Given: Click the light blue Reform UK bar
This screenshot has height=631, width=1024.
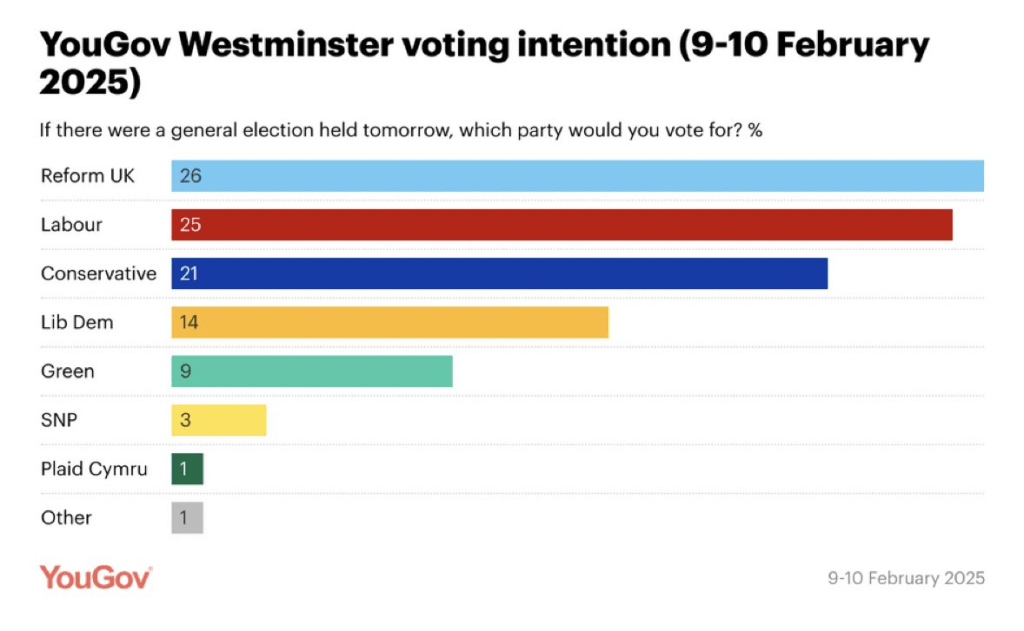Looking at the screenshot, I should 577,176.
